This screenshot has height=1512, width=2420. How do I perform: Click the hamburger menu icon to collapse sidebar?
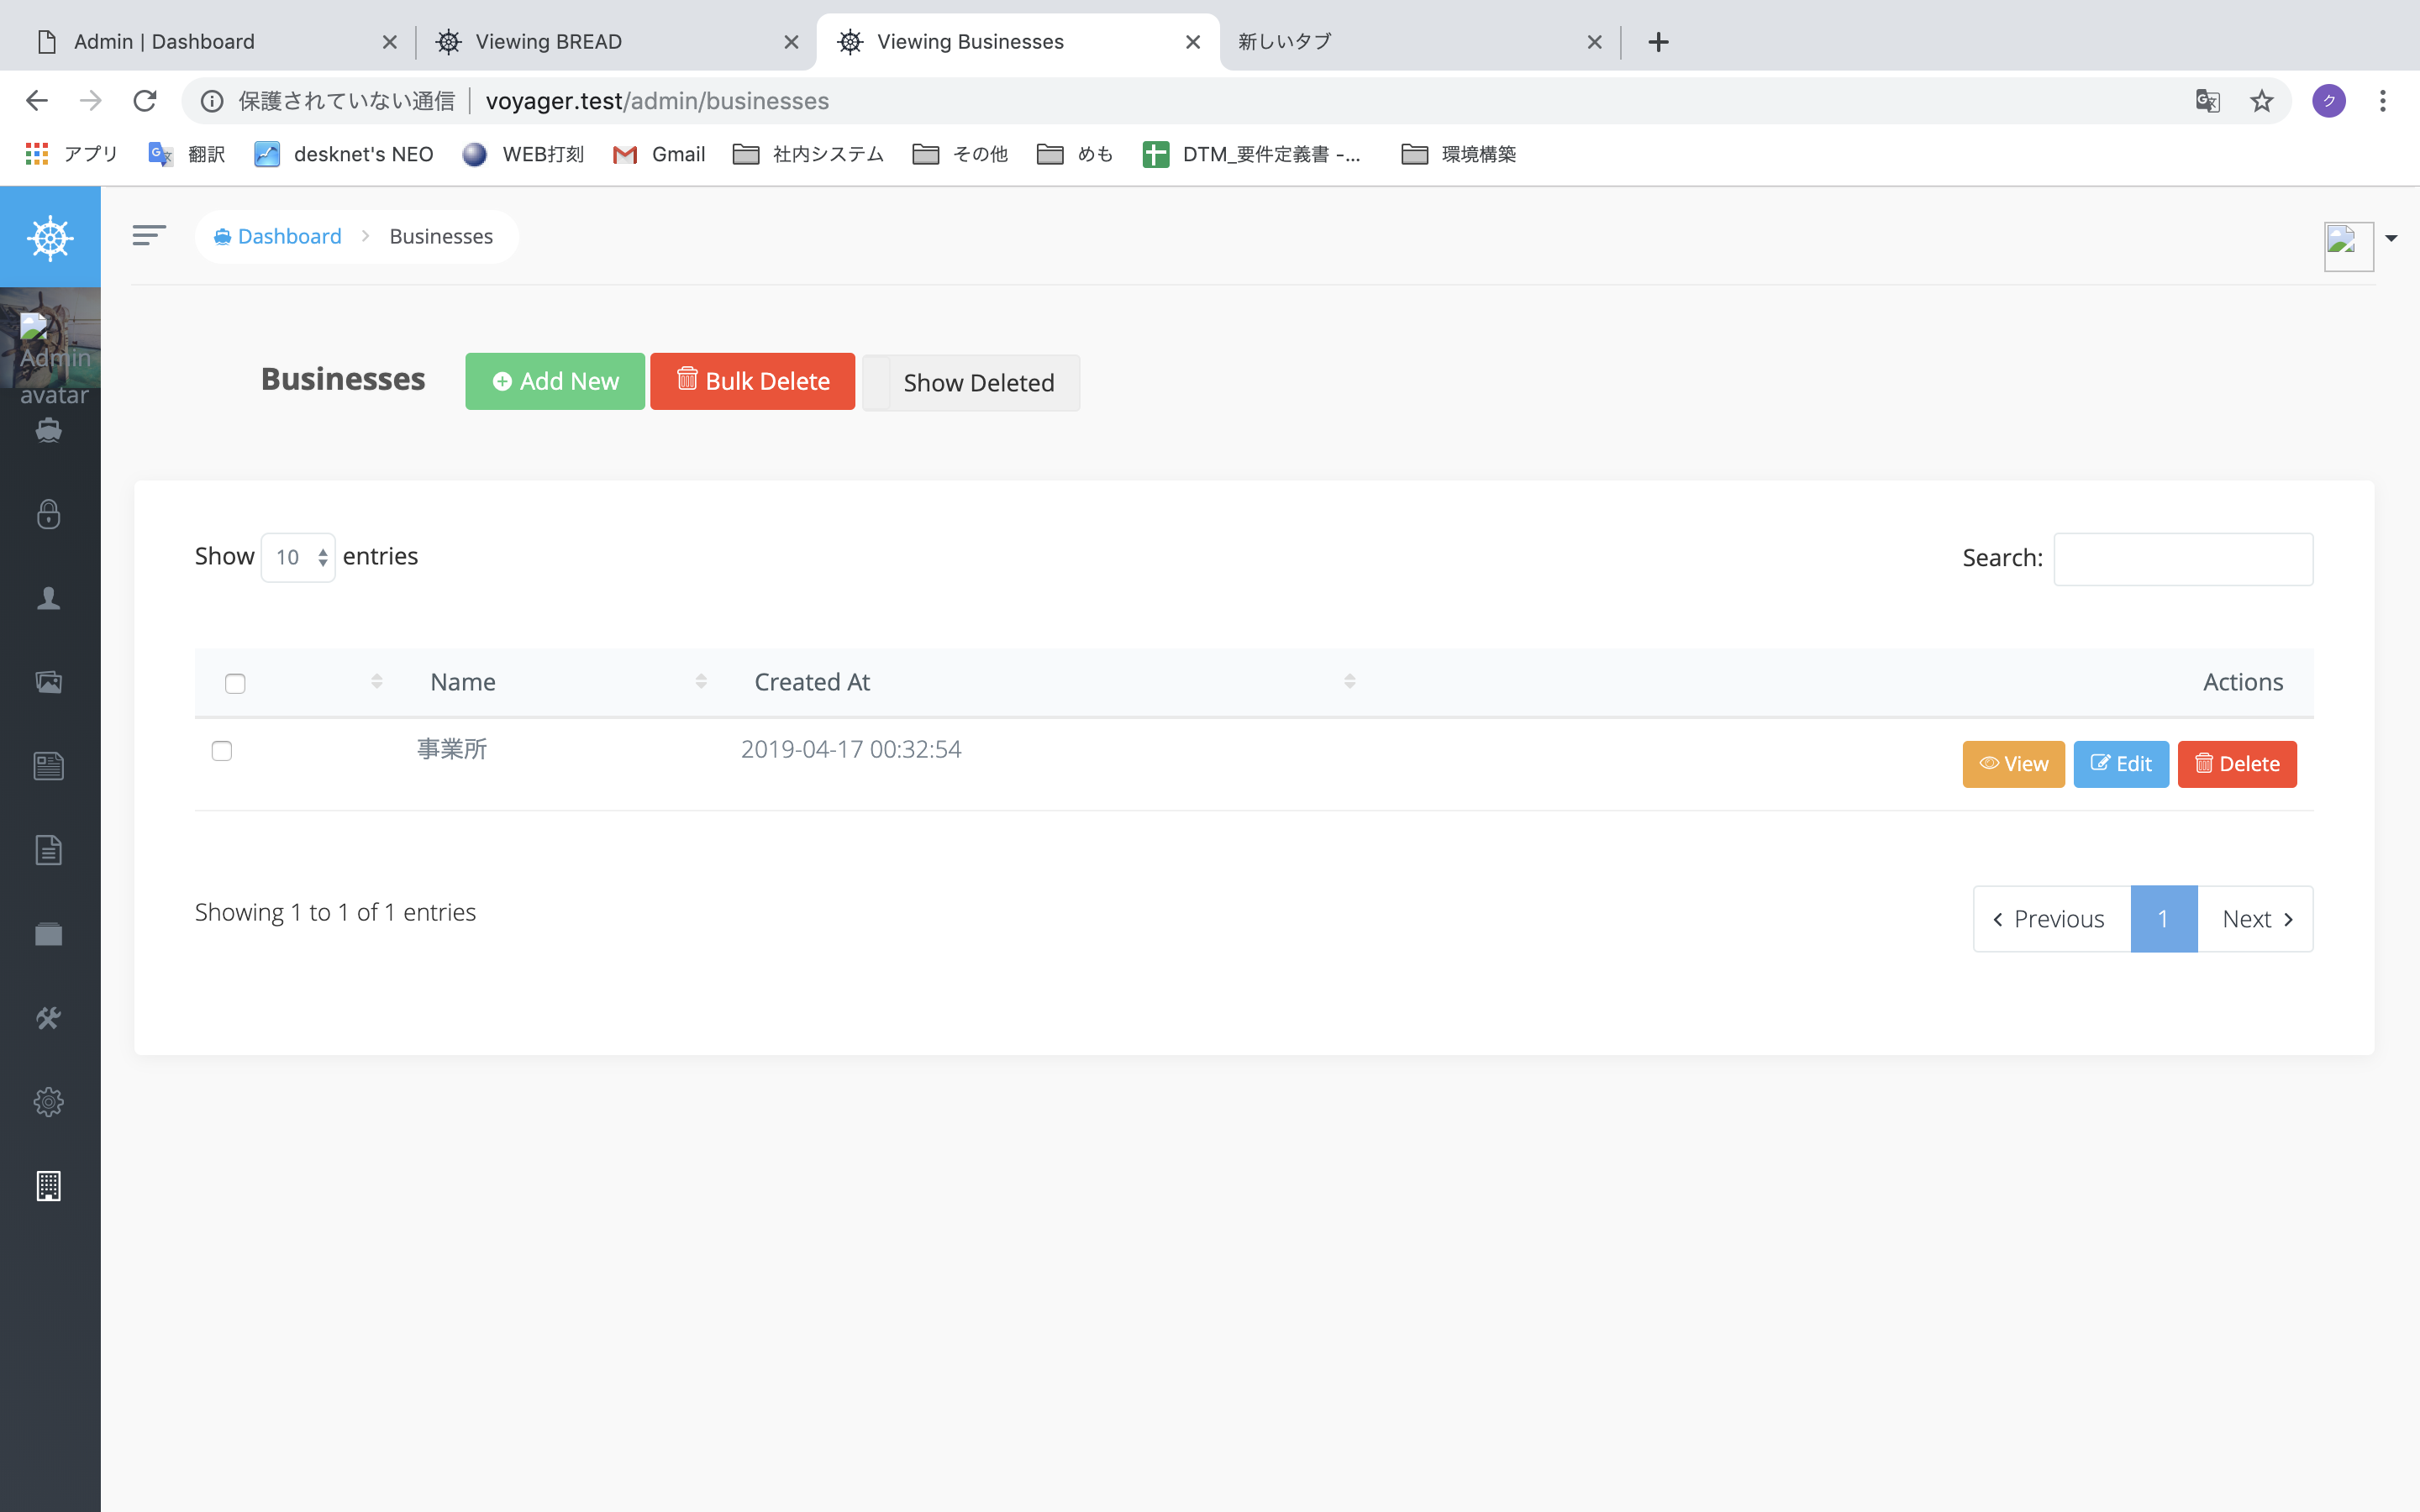[149, 236]
